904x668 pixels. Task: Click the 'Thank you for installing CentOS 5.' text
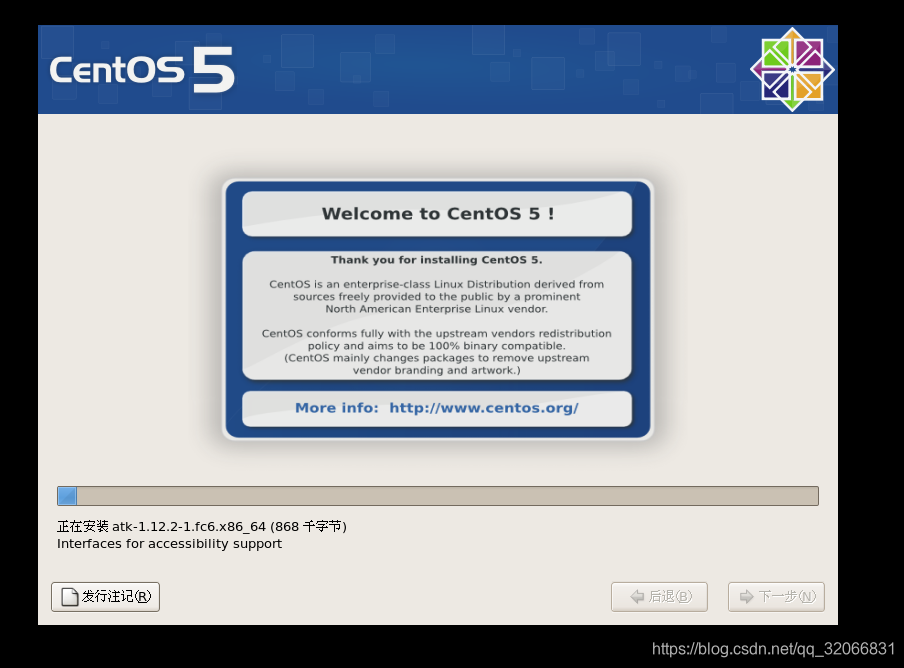(x=436, y=260)
